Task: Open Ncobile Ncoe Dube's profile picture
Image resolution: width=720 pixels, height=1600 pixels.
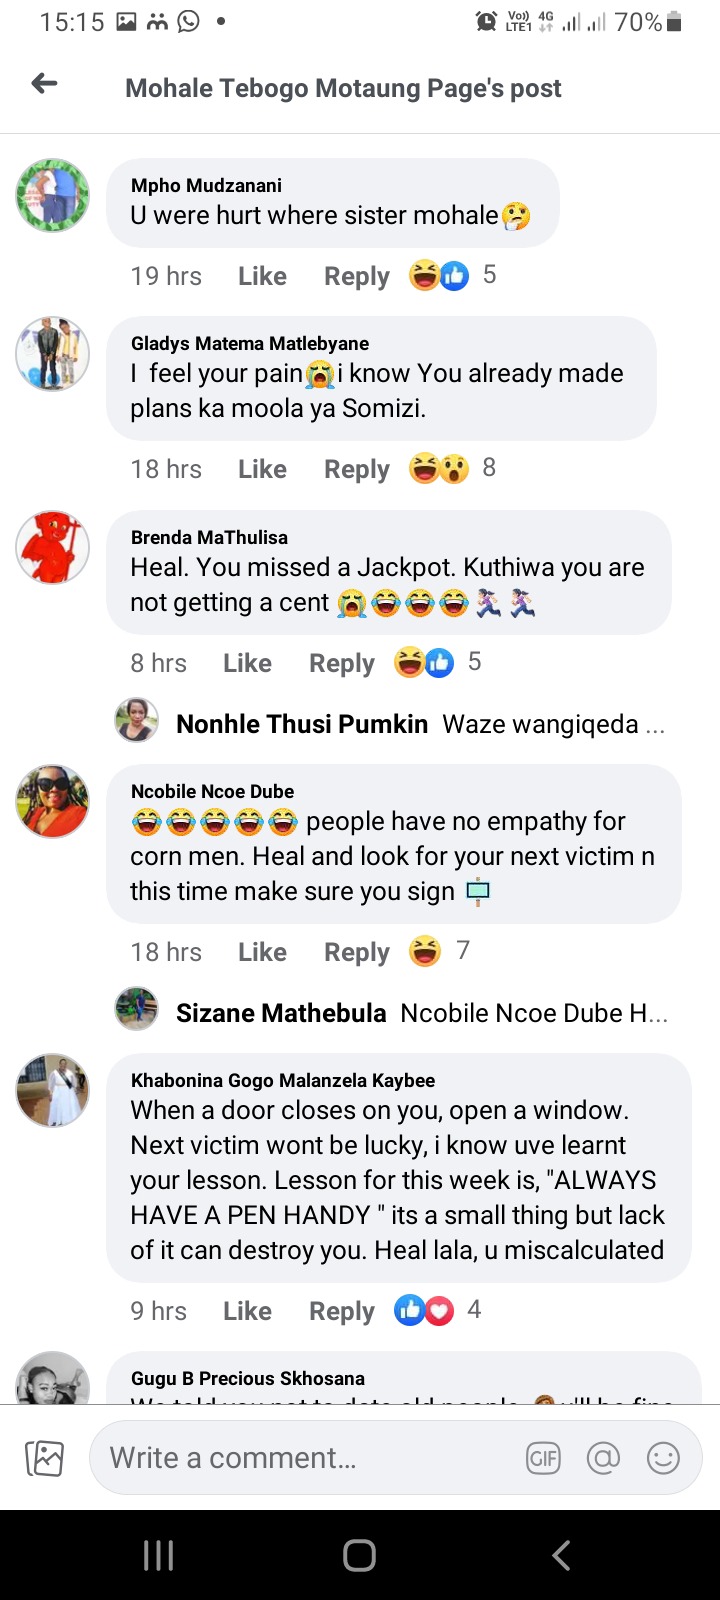Action: [x=52, y=801]
